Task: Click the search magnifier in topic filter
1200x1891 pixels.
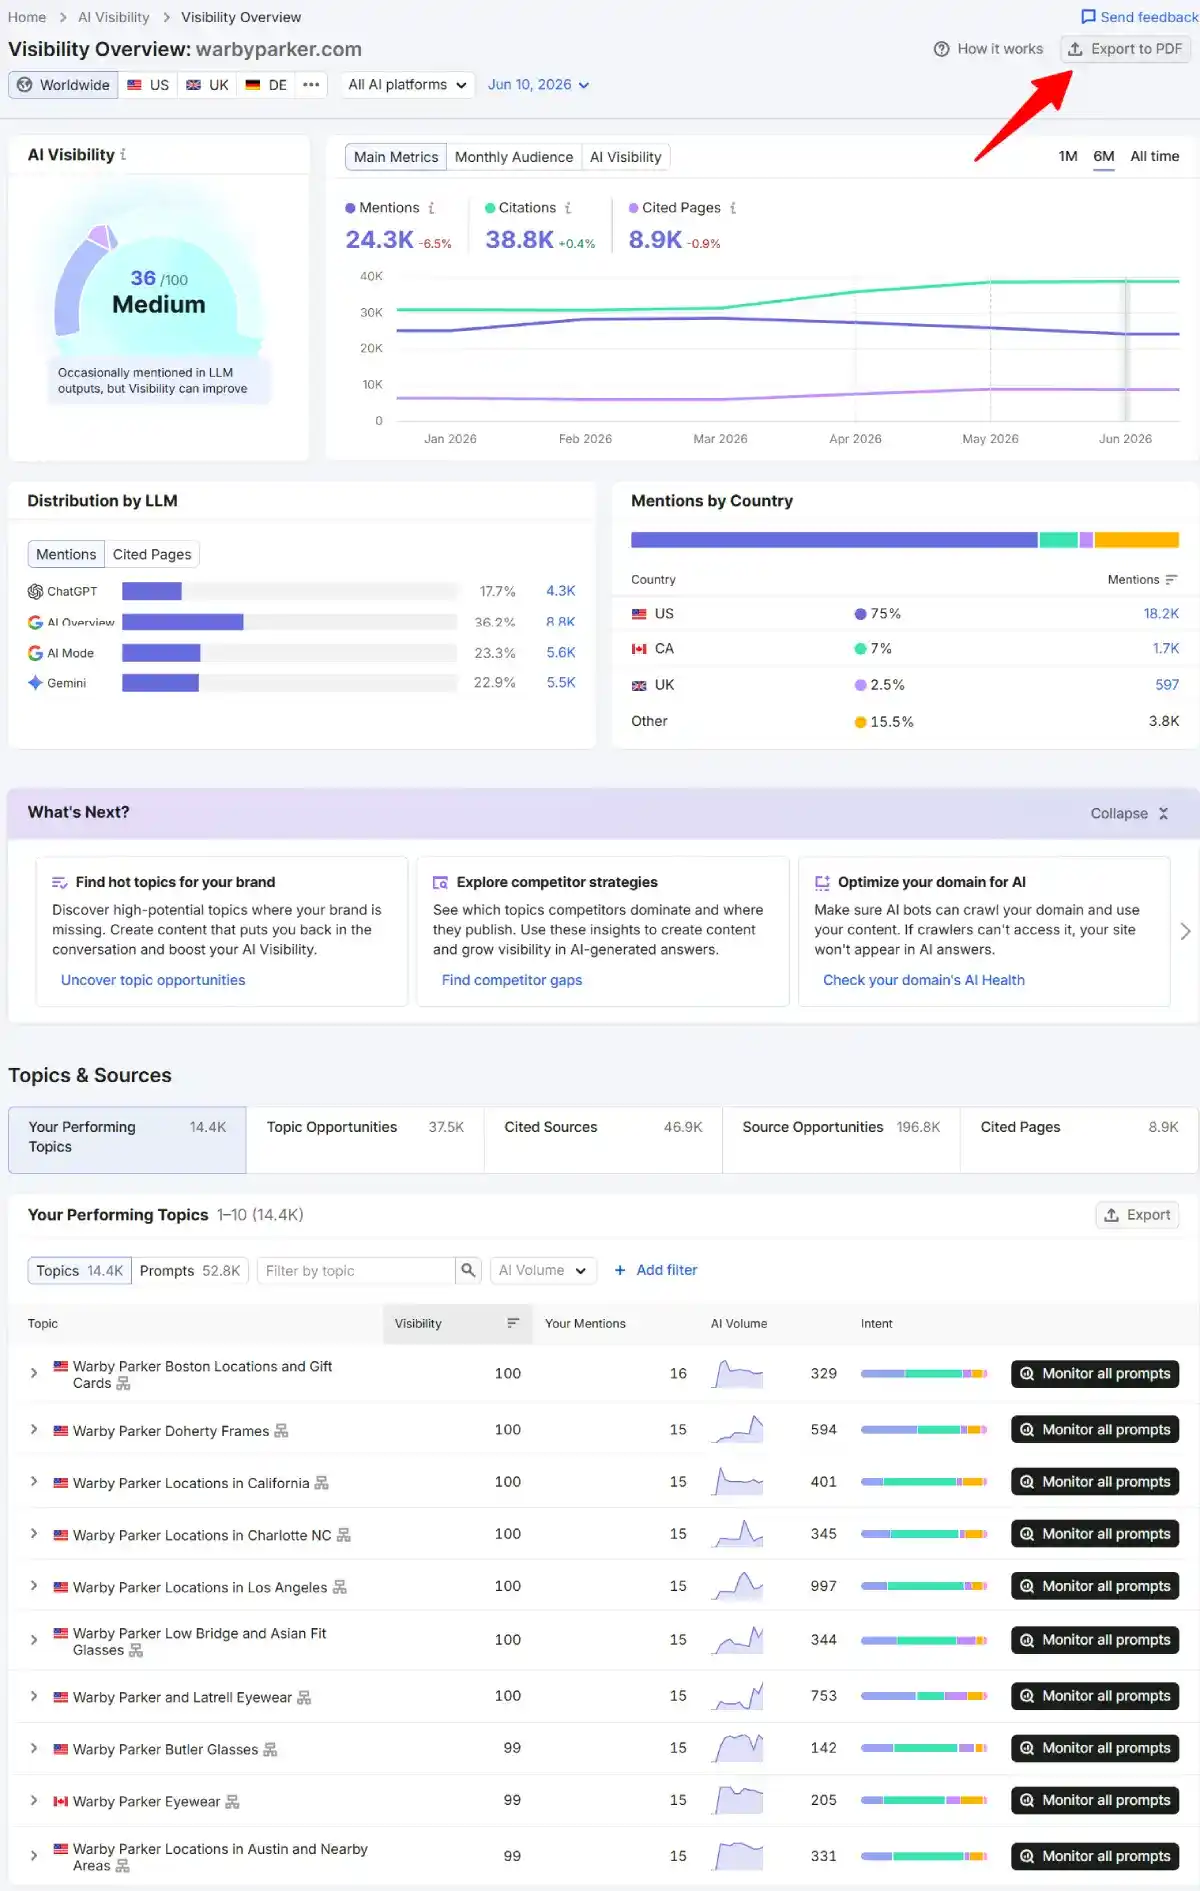Action: tap(468, 1270)
